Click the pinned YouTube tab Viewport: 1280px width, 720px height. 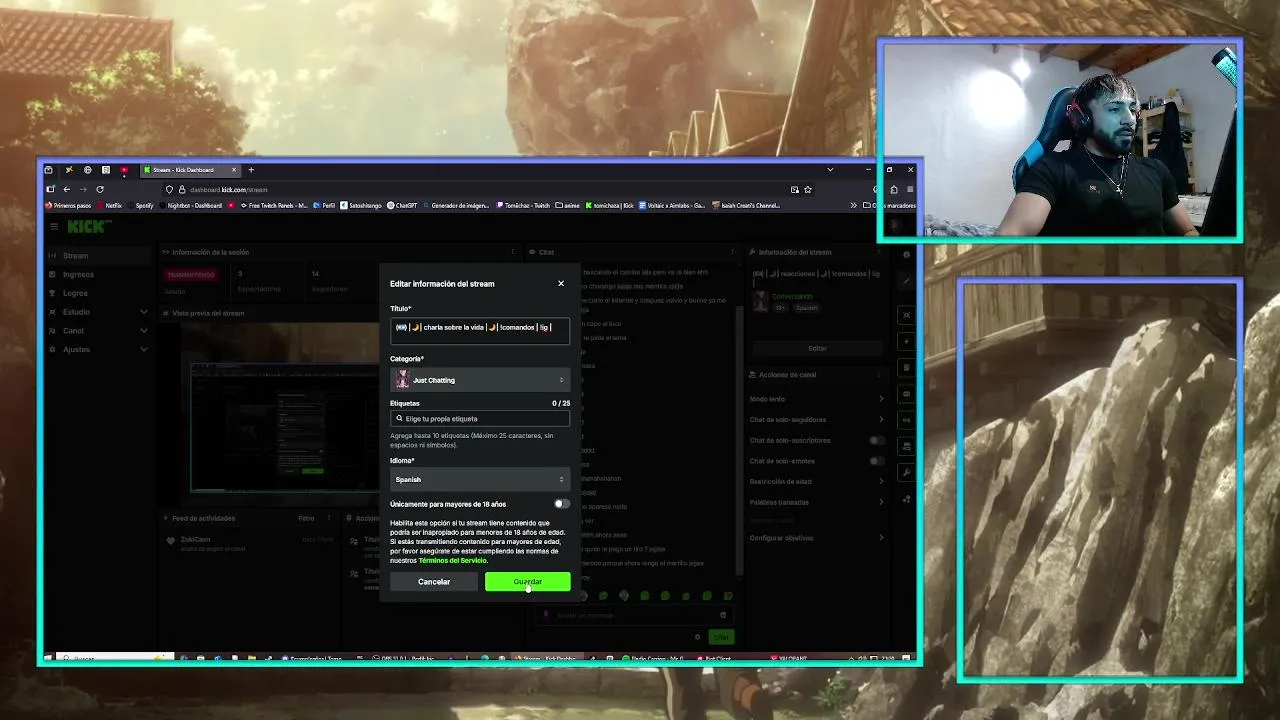[x=124, y=170]
